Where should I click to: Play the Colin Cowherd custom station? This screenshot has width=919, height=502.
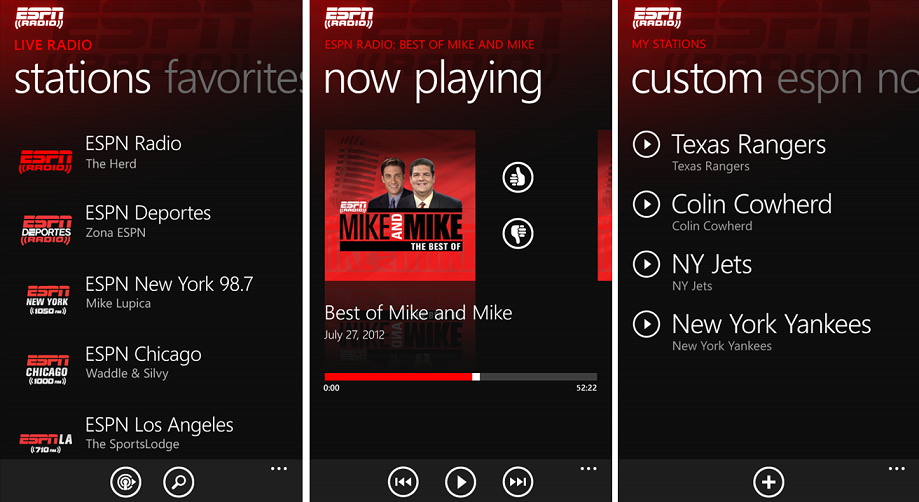646,204
